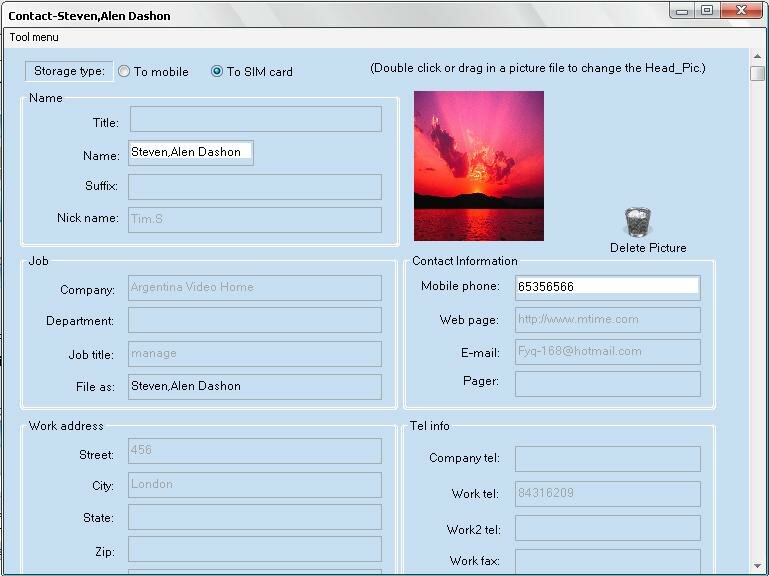Click the Name field containing Steven,Alen Dashon
The height and width of the screenshot is (576, 769).
tap(191, 153)
